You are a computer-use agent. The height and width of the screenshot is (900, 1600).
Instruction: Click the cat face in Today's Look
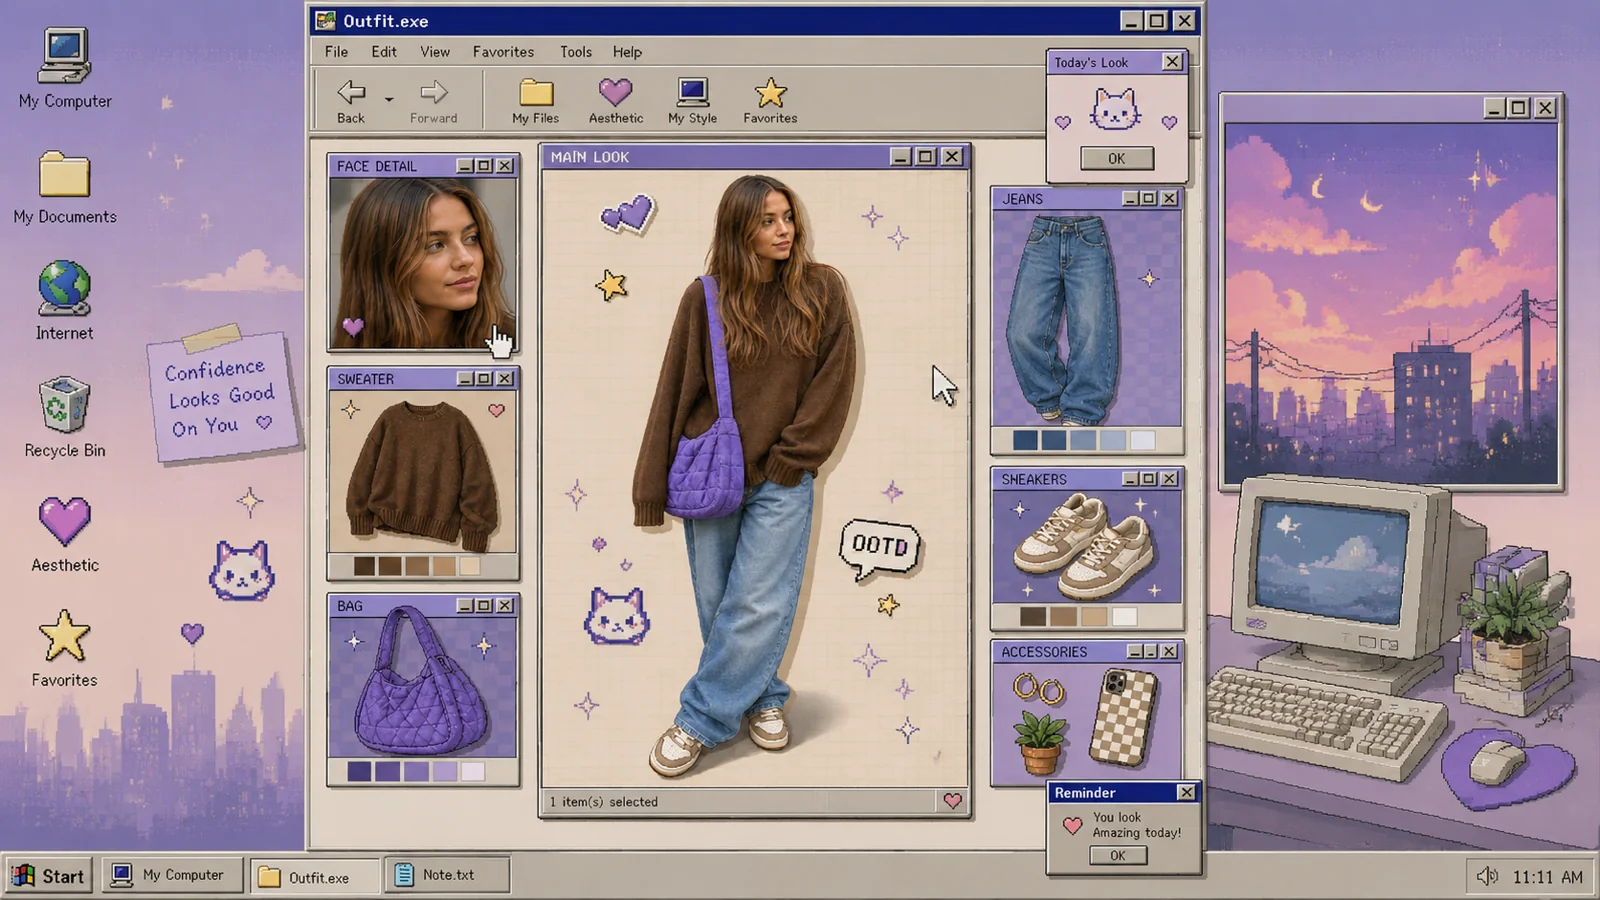[x=1115, y=109]
